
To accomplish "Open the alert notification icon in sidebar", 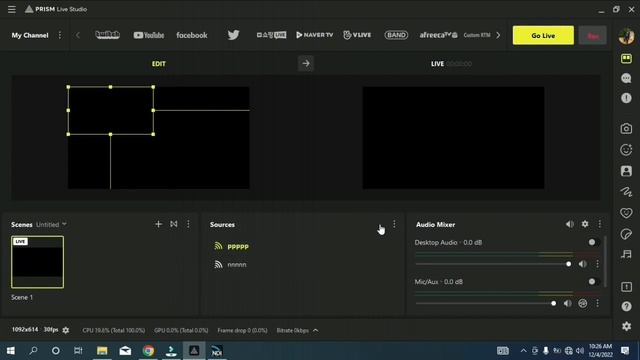I will coord(626,98).
